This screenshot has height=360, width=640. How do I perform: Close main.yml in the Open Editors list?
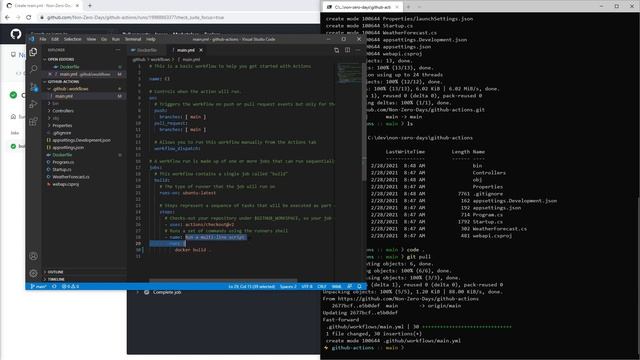point(50,74)
